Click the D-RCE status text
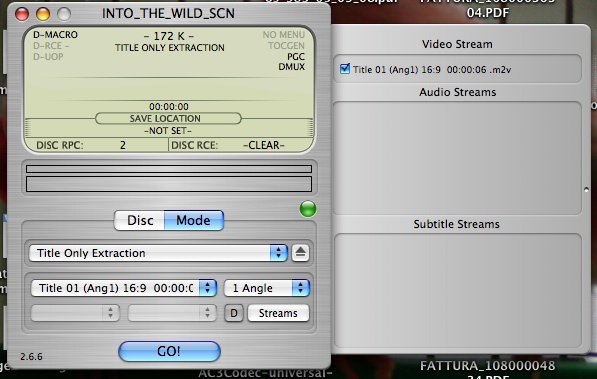 pyautogui.click(x=51, y=46)
